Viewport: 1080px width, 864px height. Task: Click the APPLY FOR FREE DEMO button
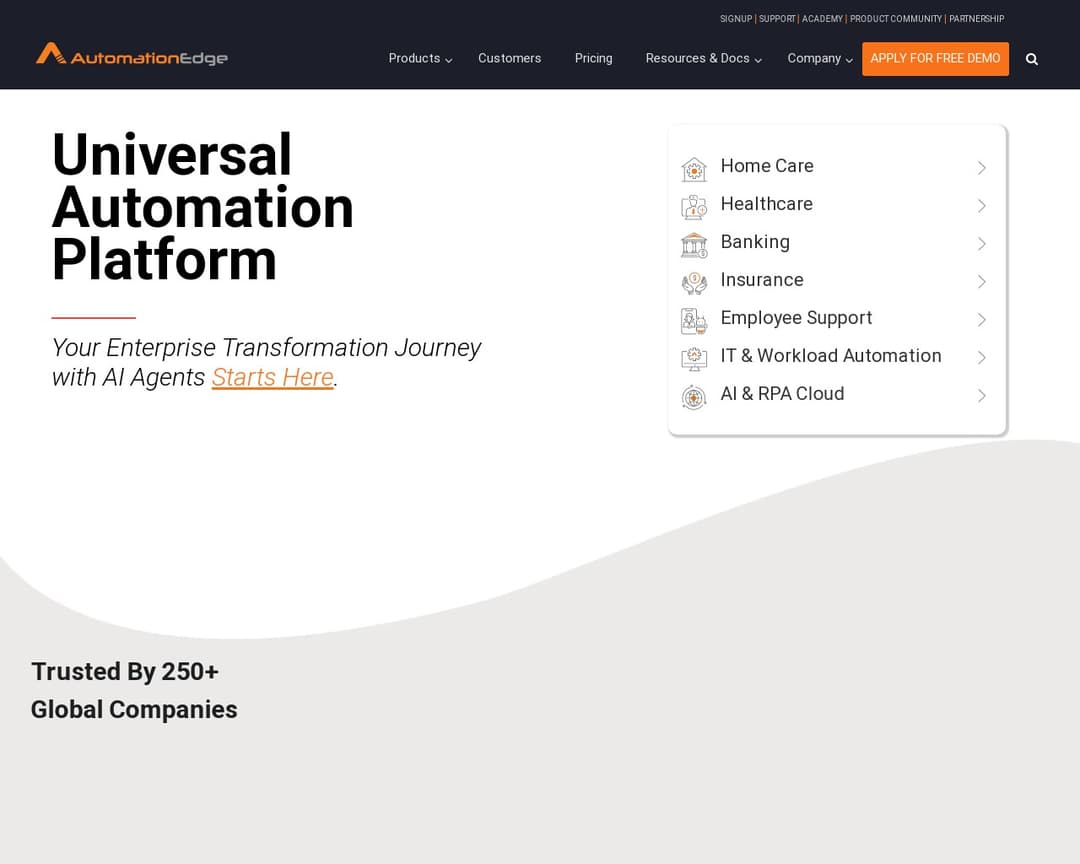[935, 59]
